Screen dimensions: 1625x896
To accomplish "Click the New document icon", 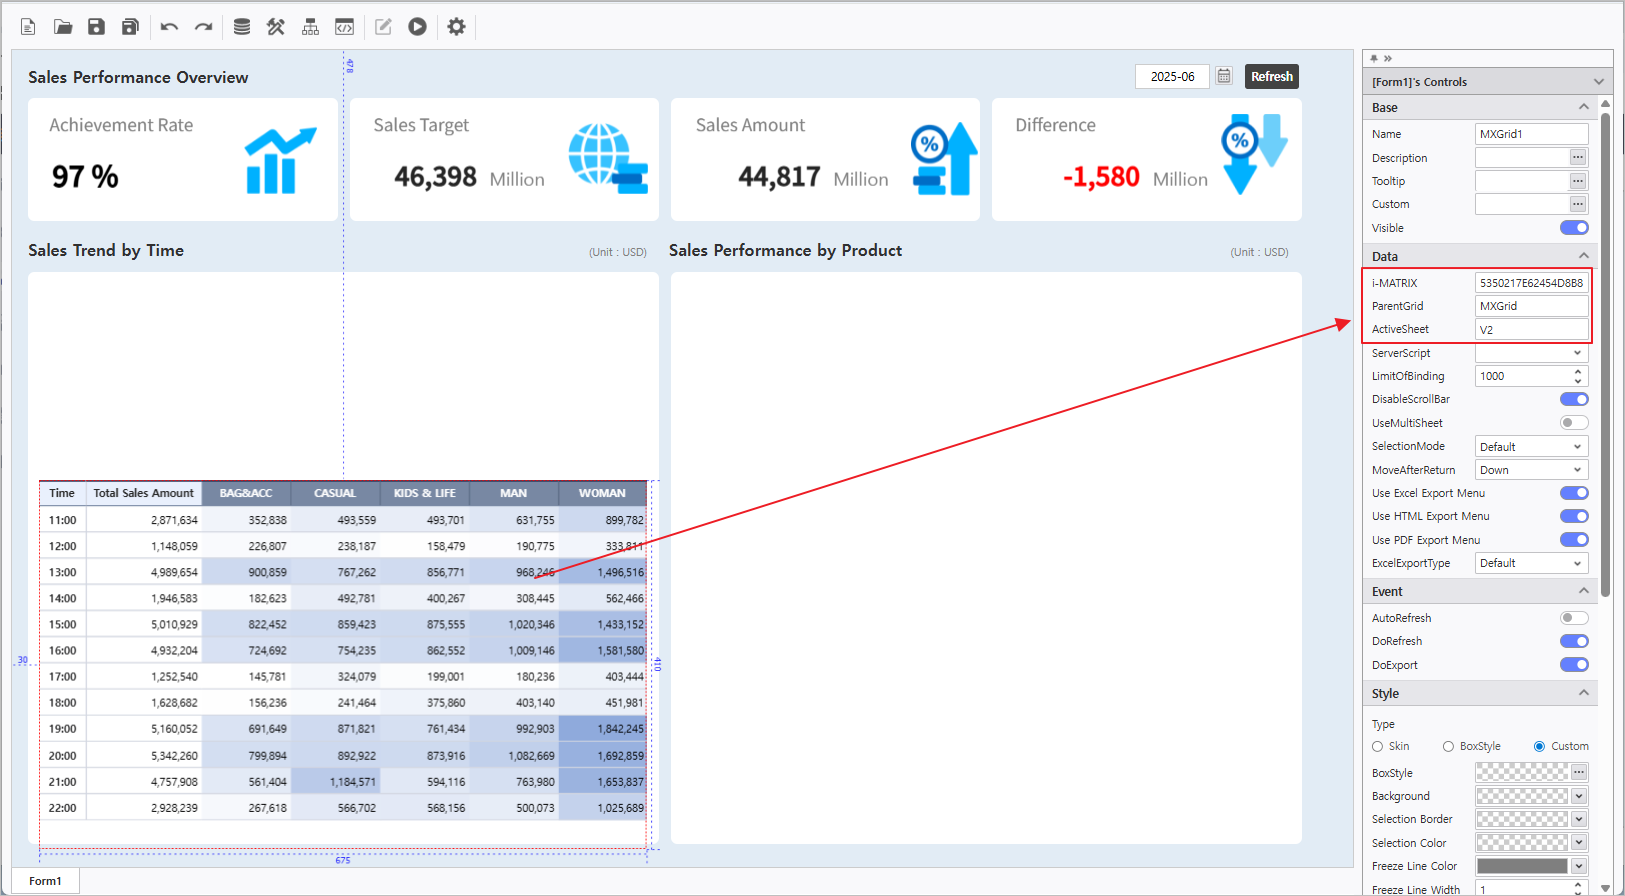I will click(x=28, y=27).
